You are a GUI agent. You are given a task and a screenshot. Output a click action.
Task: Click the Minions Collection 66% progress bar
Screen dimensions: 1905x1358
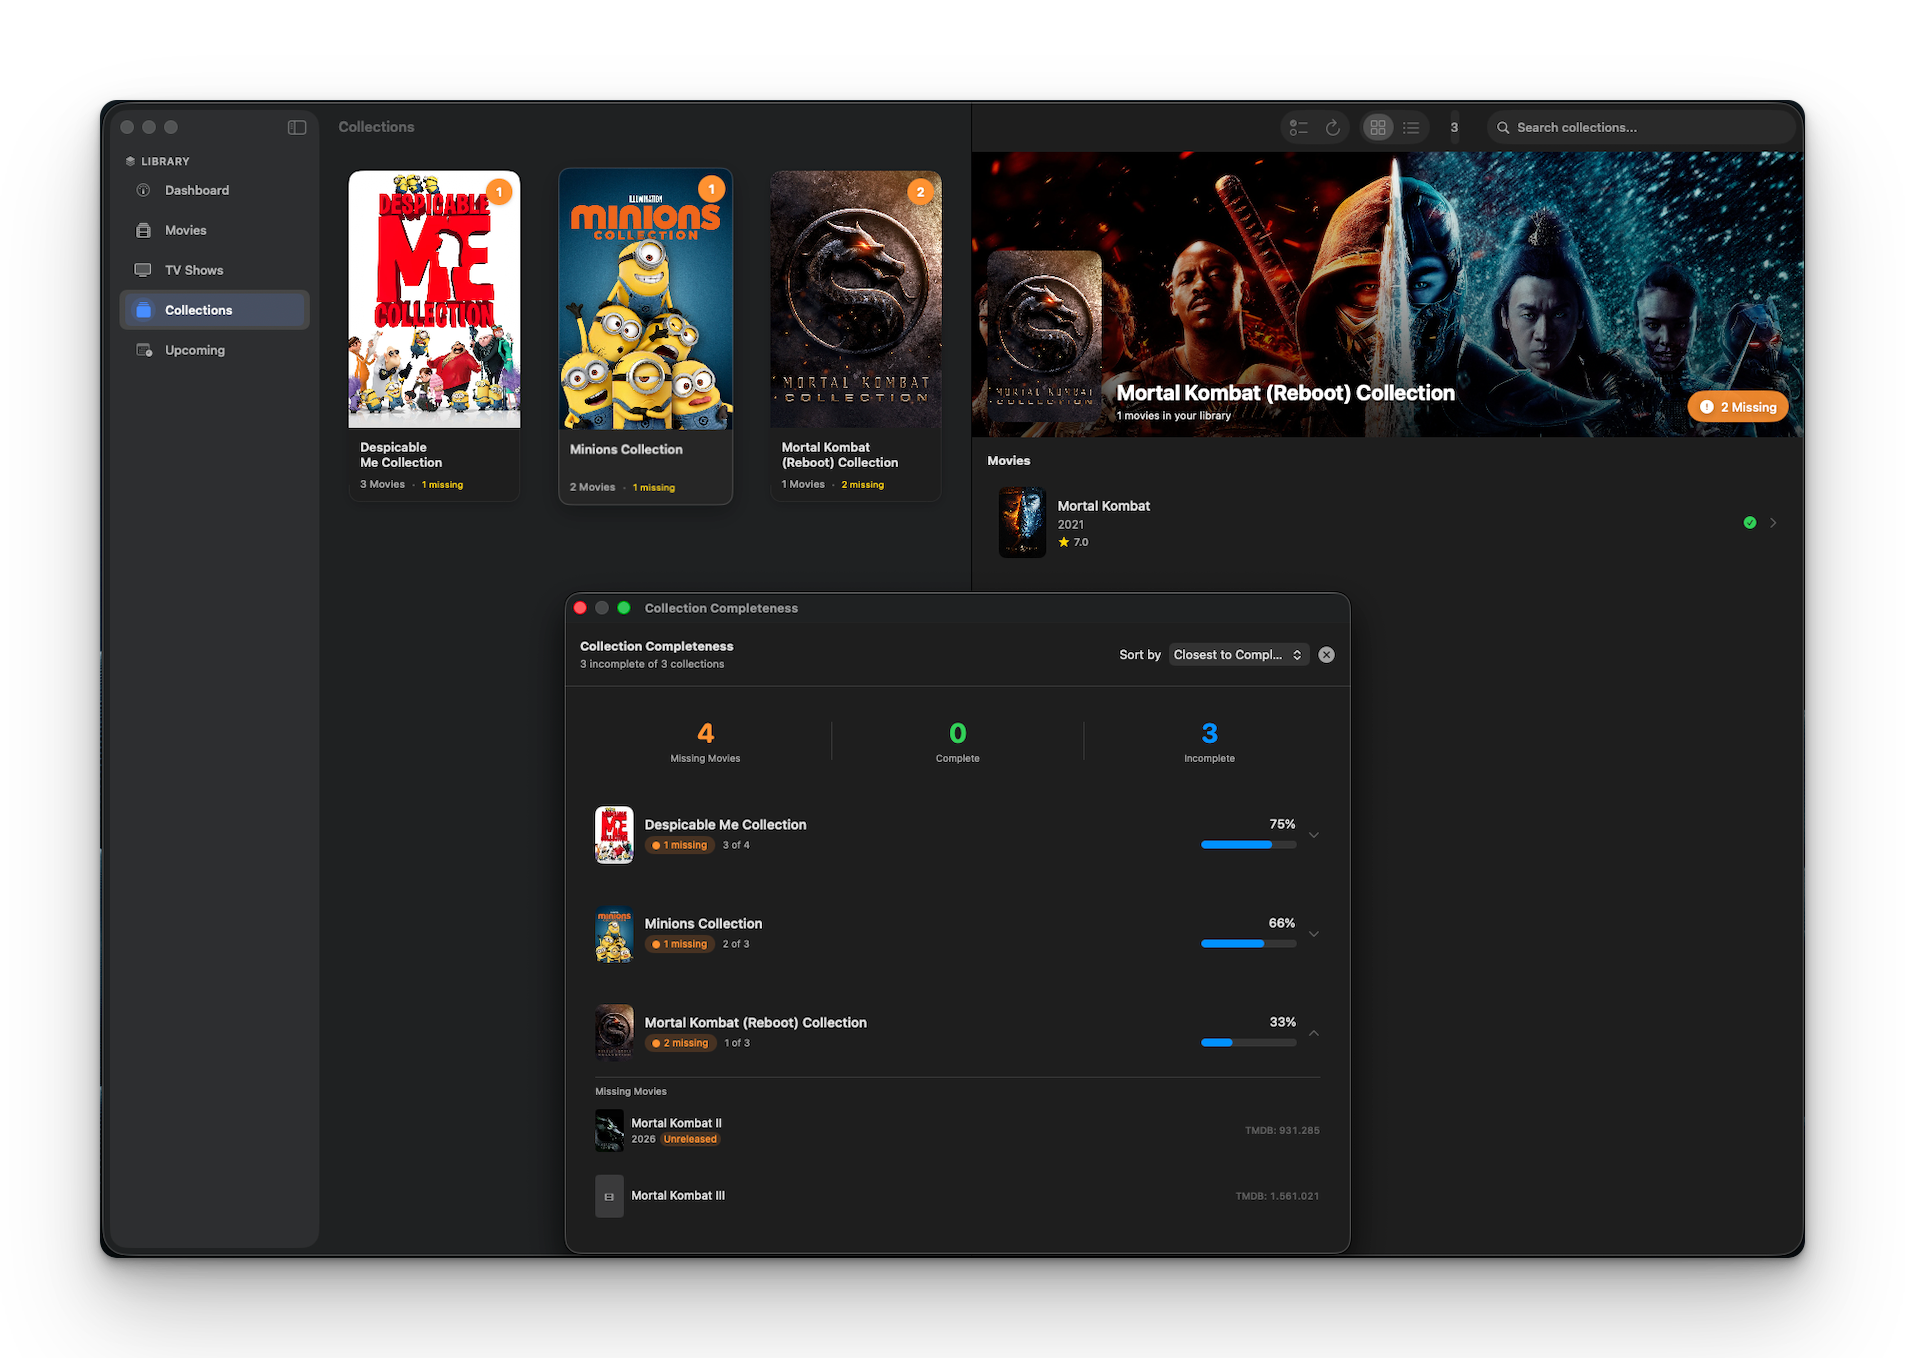tap(1247, 943)
